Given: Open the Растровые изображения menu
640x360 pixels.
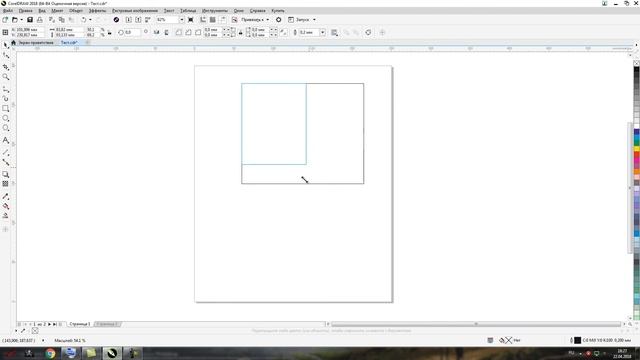Looking at the screenshot, I should 135,11.
